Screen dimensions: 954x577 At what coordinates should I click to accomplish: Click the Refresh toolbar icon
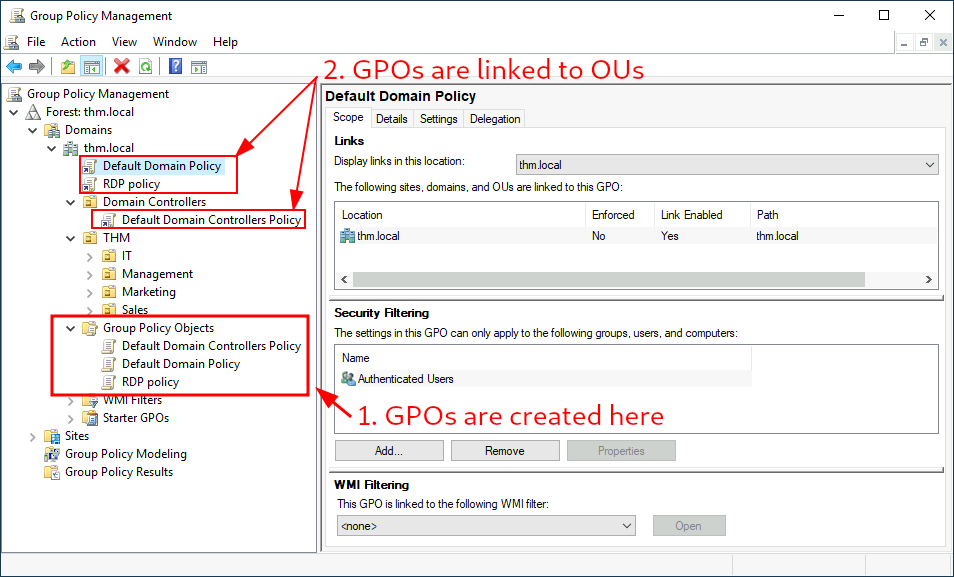coord(145,67)
